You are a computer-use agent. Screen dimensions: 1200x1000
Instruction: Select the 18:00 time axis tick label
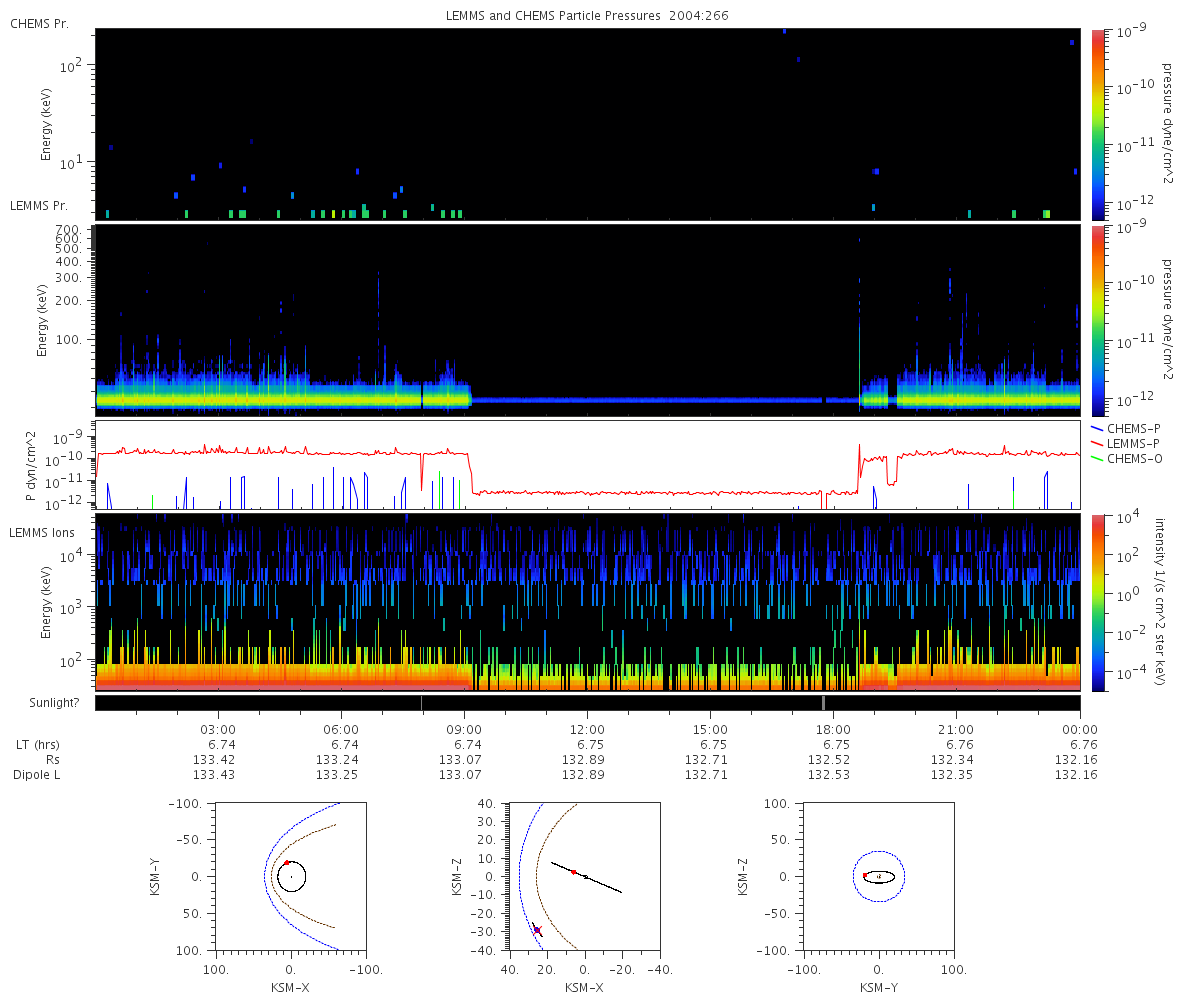click(x=834, y=729)
